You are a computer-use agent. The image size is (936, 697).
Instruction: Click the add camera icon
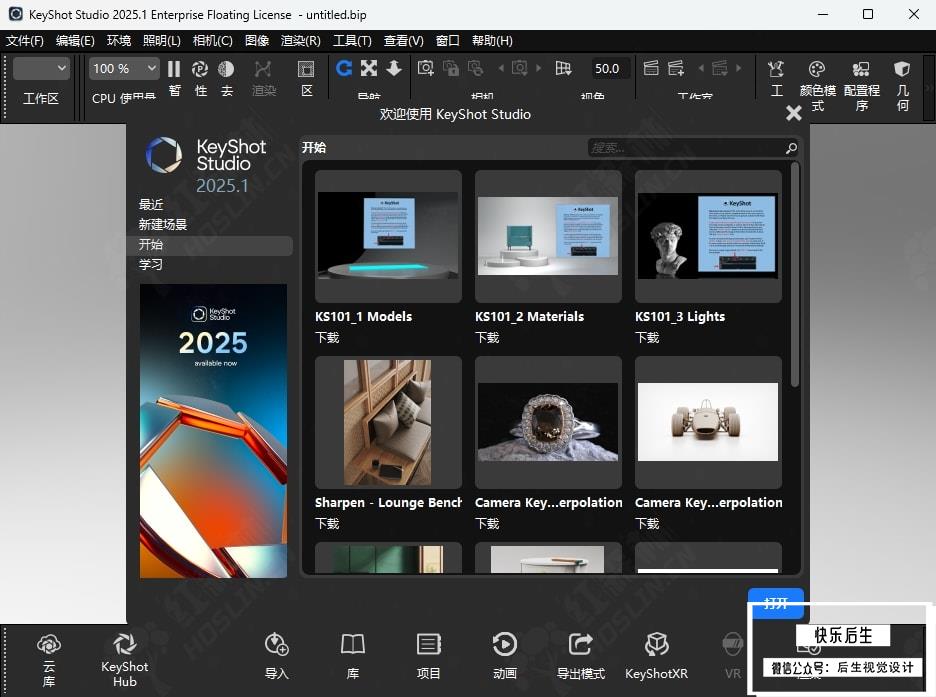[x=426, y=69]
